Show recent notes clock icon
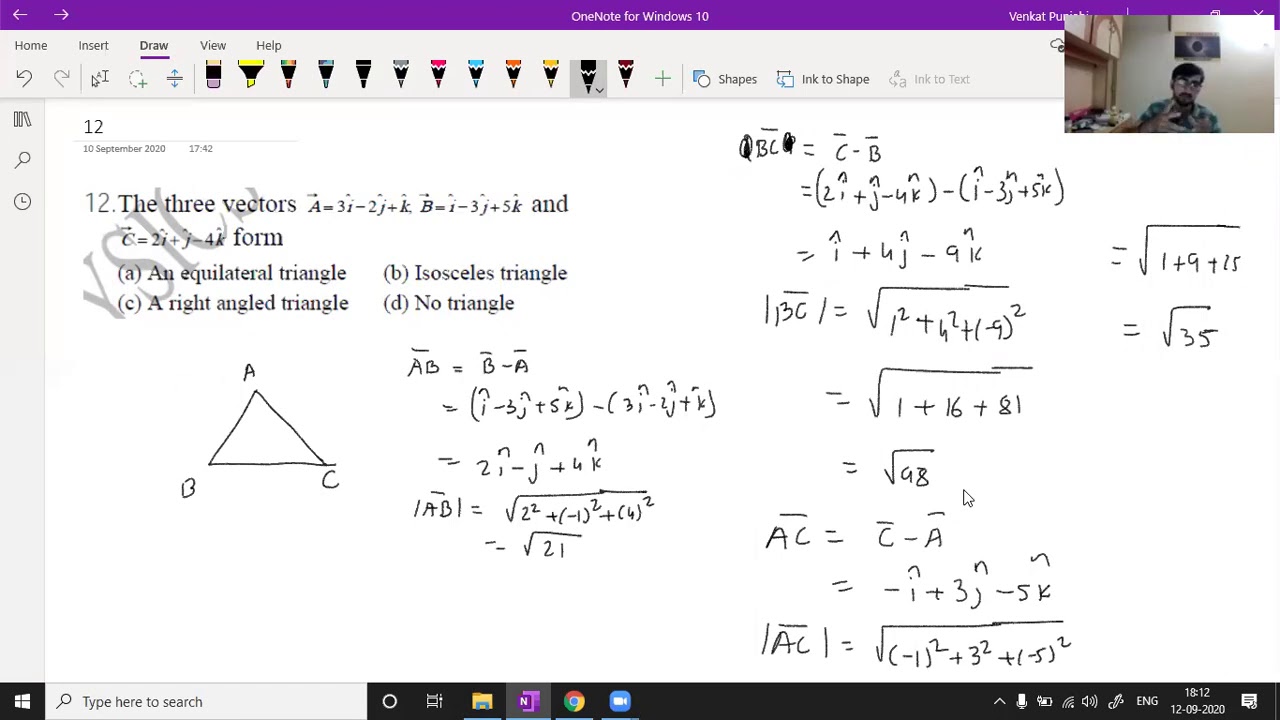This screenshot has width=1280, height=720. [x=22, y=201]
